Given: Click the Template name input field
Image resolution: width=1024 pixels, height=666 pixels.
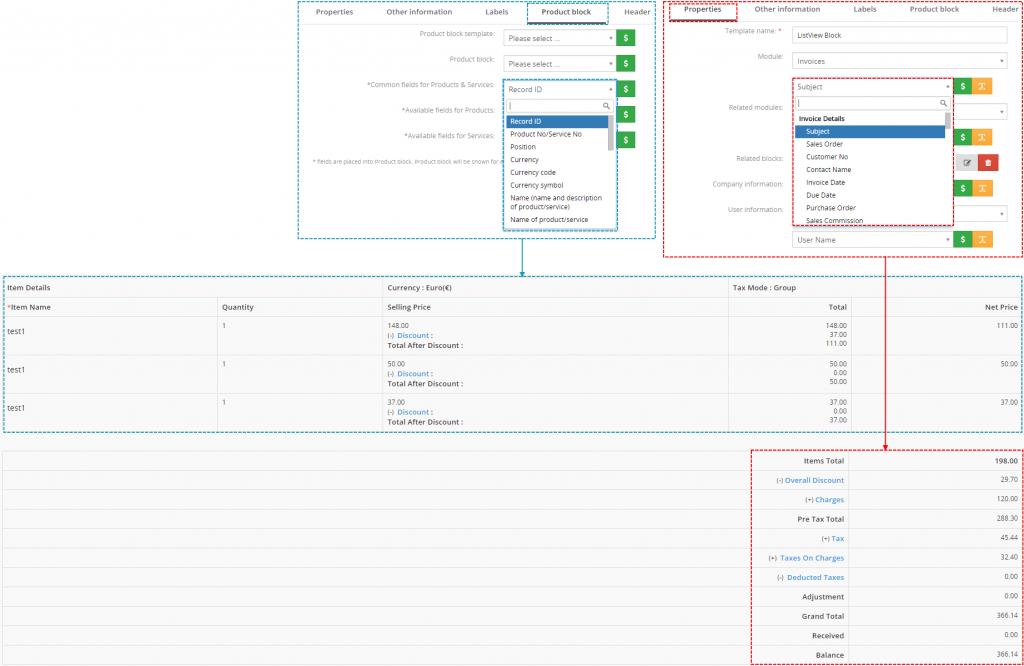Looking at the screenshot, I should (898, 35).
